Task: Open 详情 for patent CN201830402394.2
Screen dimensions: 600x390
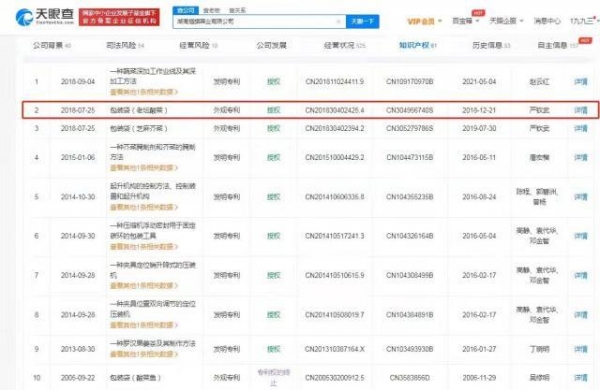Action: tap(580, 128)
